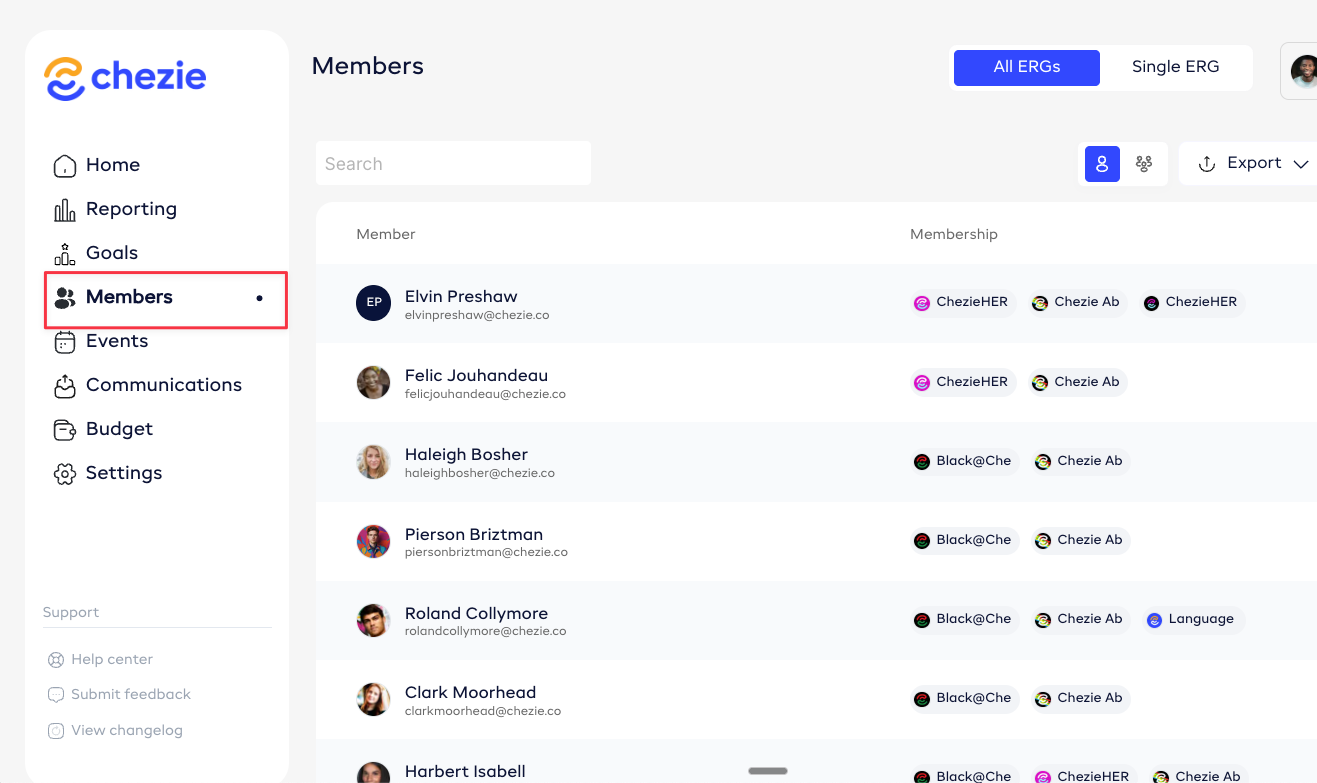This screenshot has height=783, width=1317.
Task: Open the Reporting bar chart icon
Action: (65, 210)
